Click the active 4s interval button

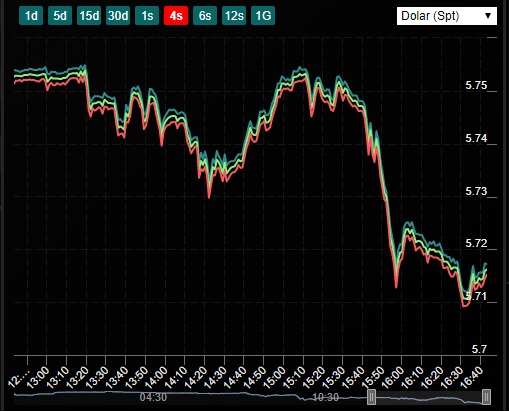click(x=176, y=16)
